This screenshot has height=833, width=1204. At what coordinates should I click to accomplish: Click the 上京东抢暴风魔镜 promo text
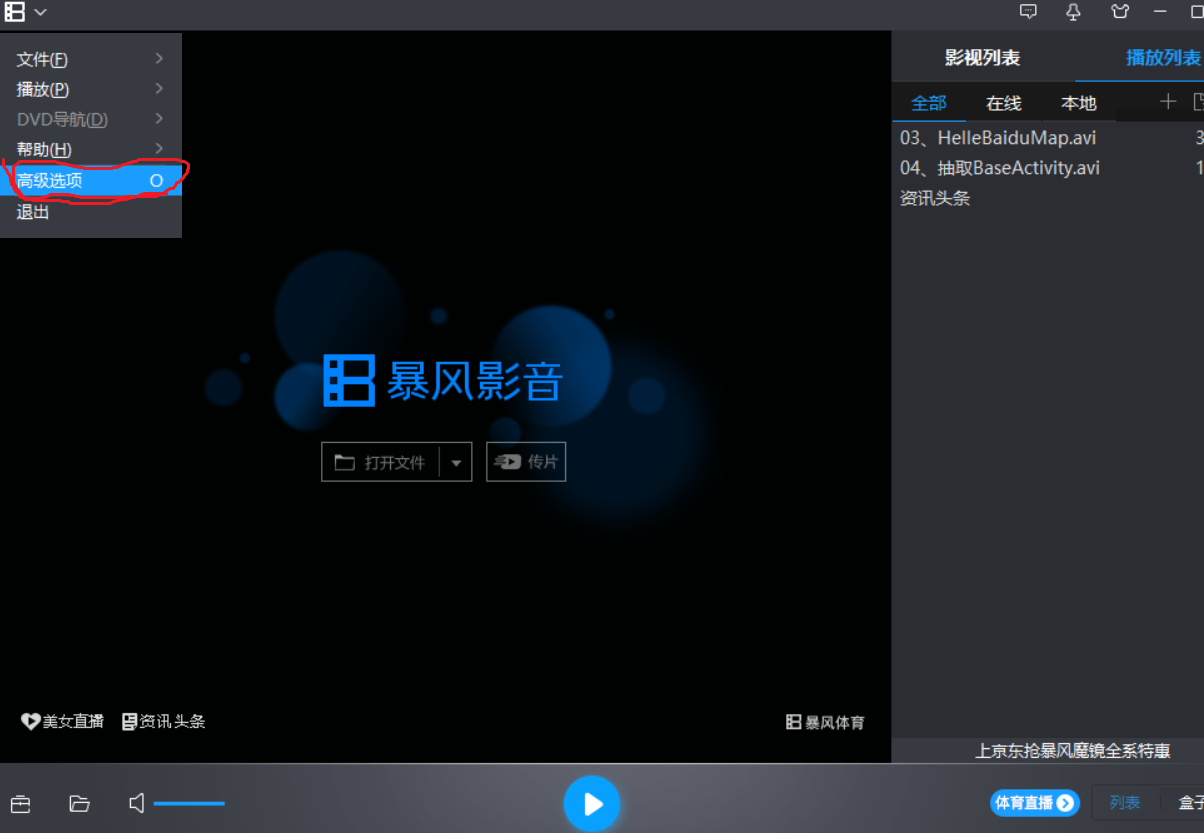(1073, 751)
